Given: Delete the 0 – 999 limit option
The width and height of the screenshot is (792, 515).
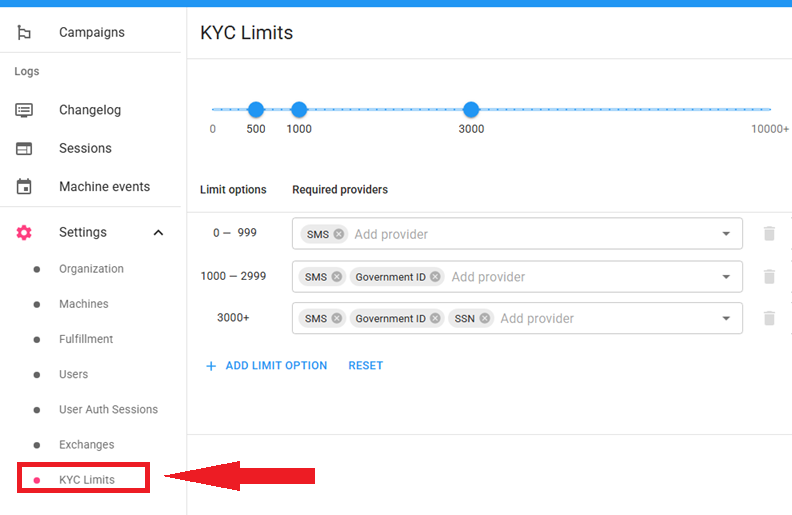Looking at the screenshot, I should 769,234.
